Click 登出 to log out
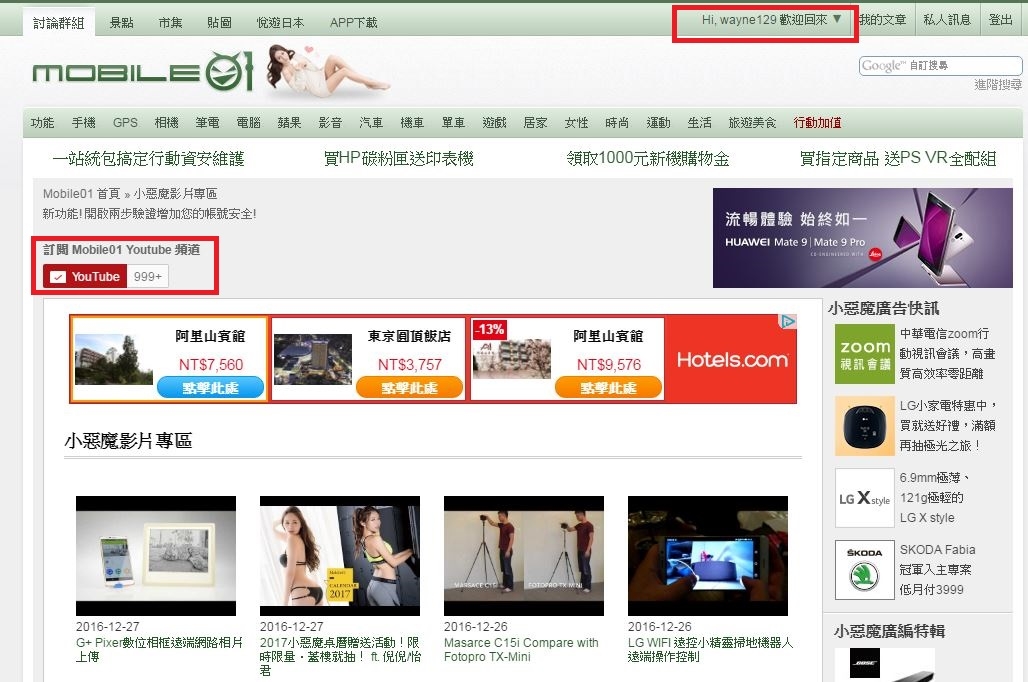The image size is (1028, 682). pyautogui.click(x=1000, y=20)
